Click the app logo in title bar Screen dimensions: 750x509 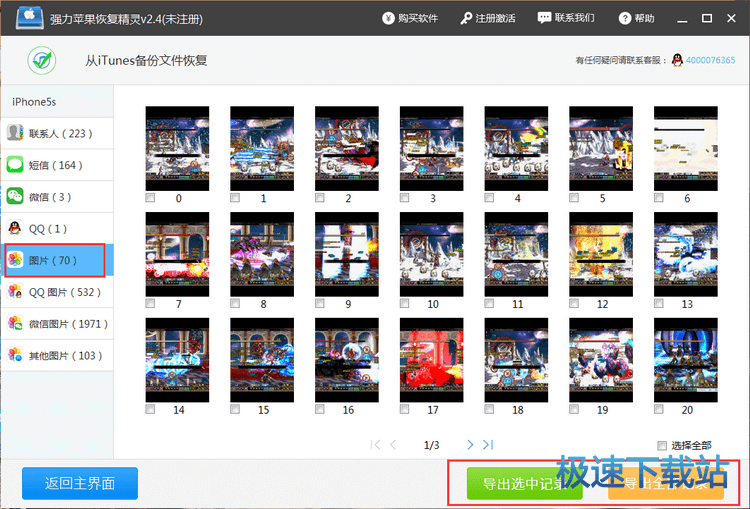(30, 18)
